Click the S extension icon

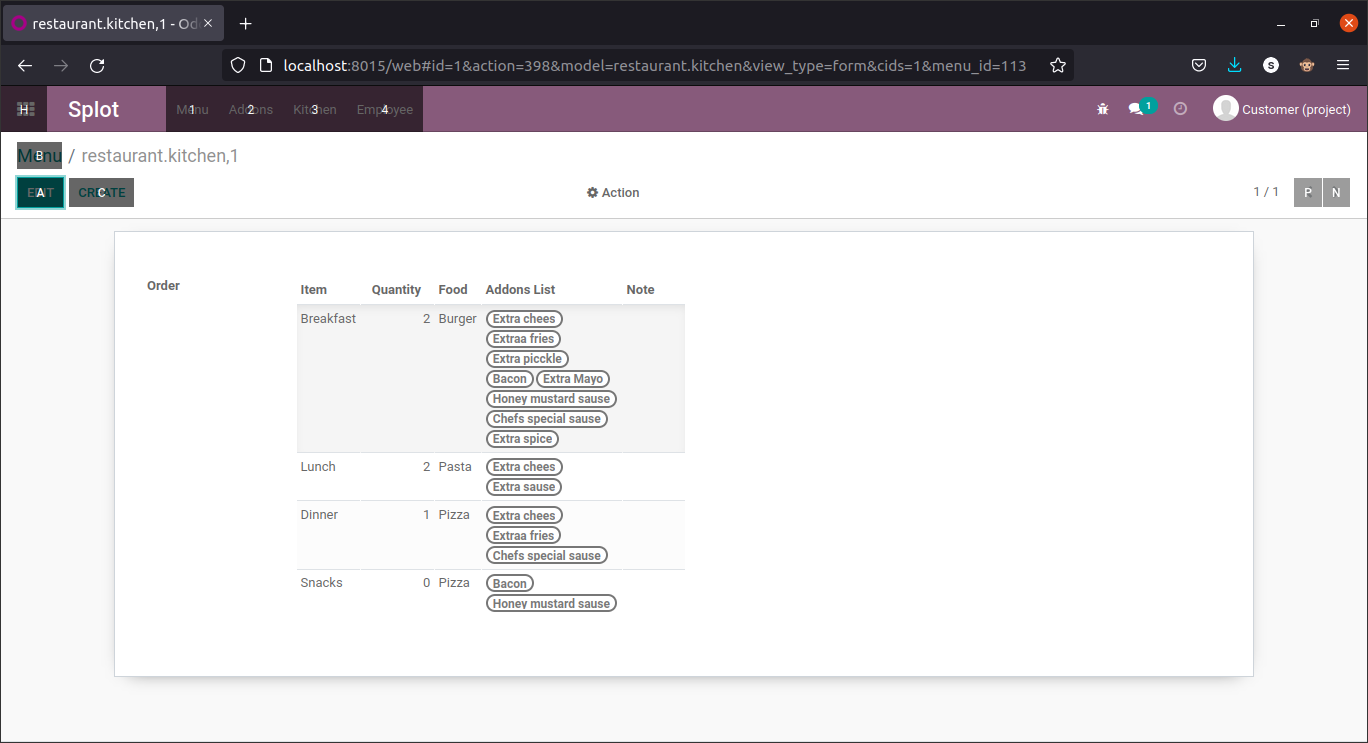tap(1271, 65)
